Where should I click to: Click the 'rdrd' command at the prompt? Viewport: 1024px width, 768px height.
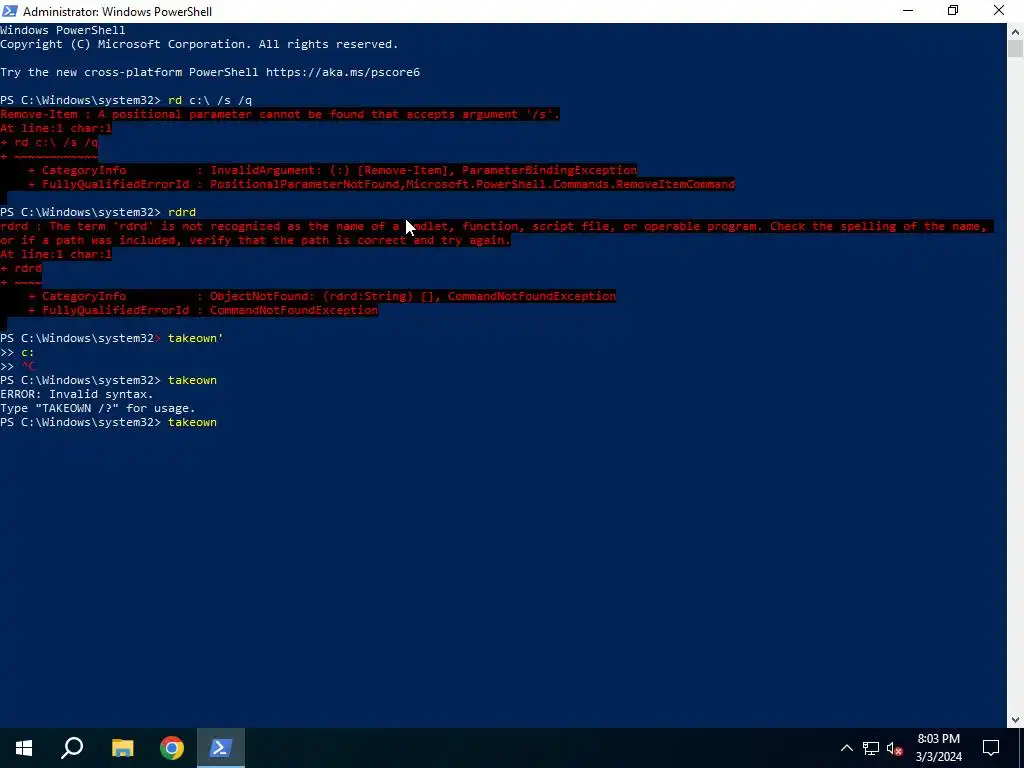pyautogui.click(x=182, y=212)
